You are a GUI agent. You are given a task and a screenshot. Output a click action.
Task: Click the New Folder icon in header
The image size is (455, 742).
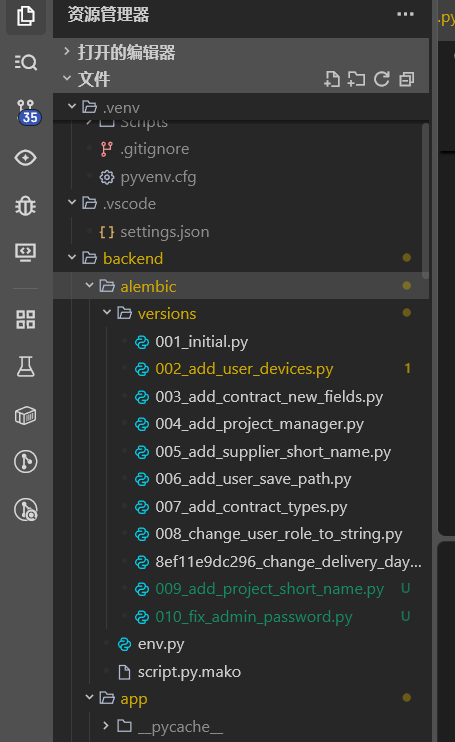click(x=356, y=79)
